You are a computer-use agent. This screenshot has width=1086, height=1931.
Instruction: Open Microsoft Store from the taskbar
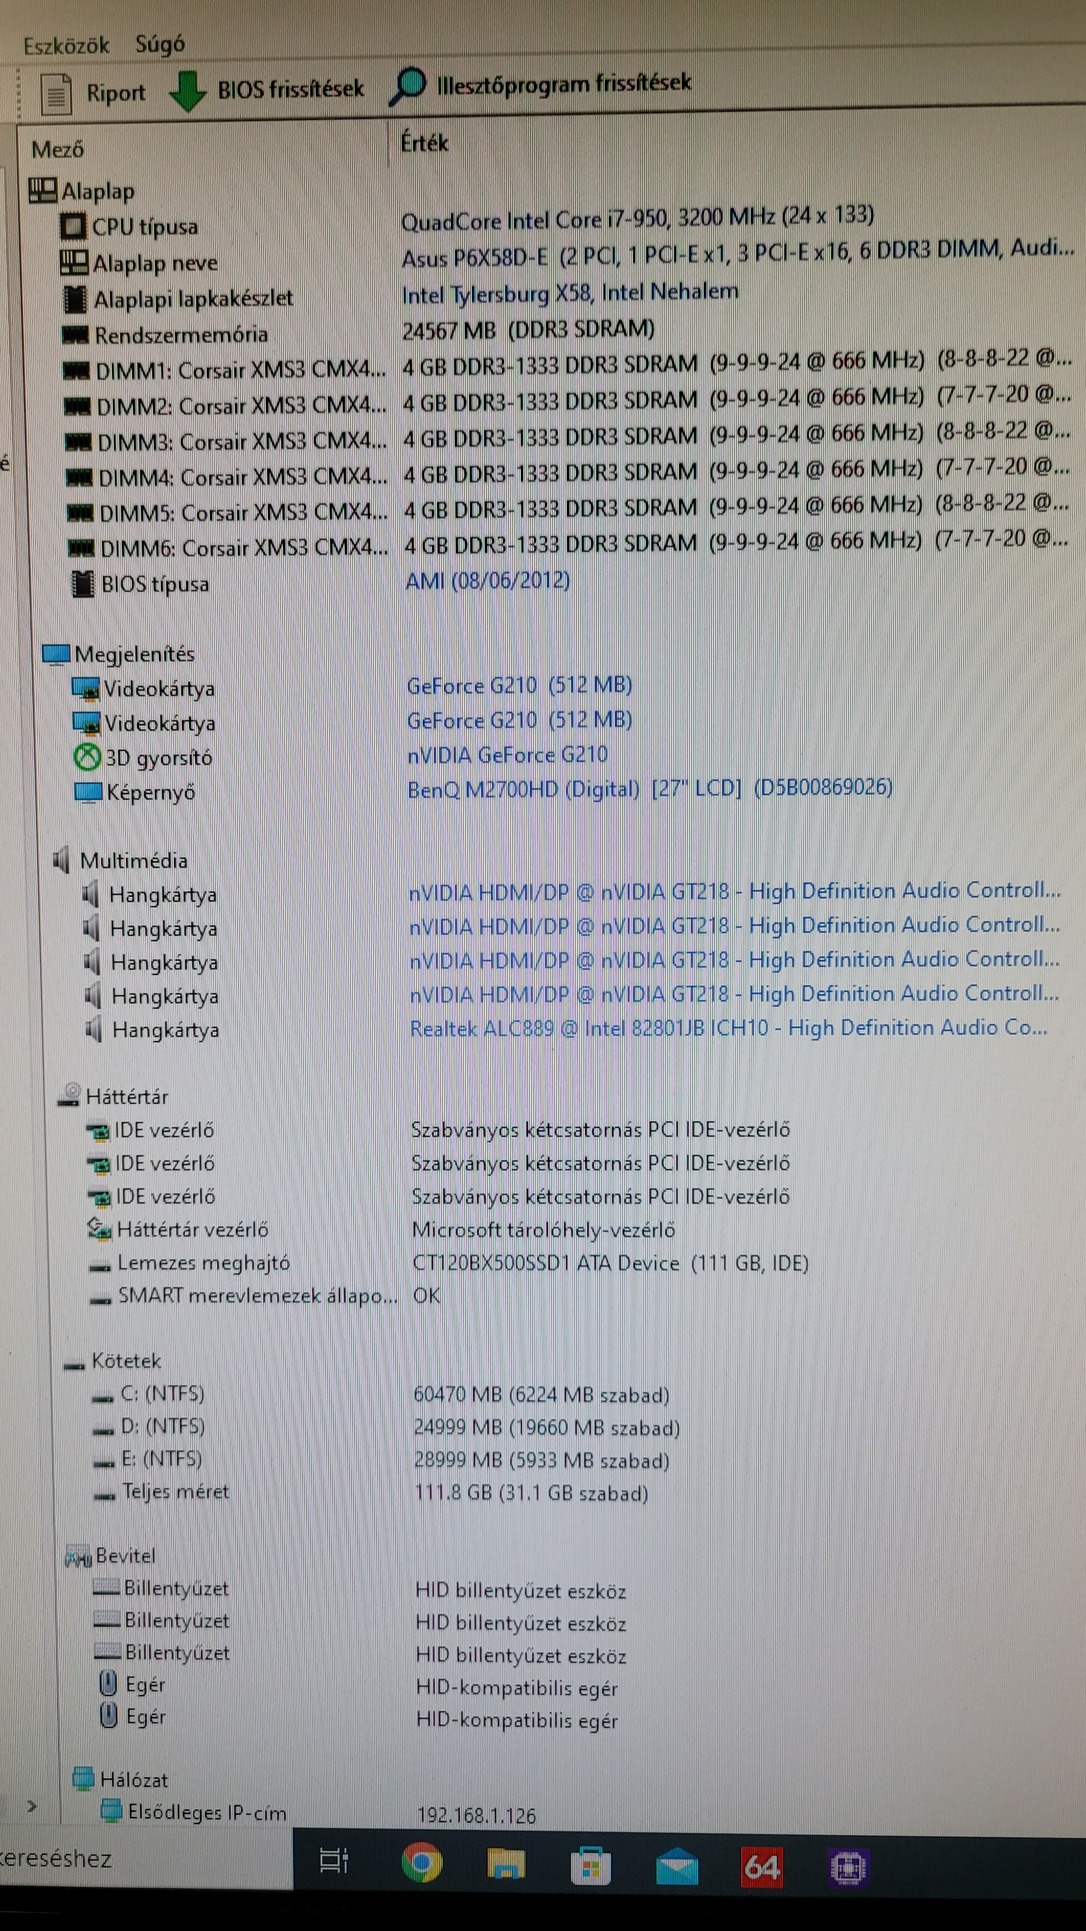tap(590, 1865)
